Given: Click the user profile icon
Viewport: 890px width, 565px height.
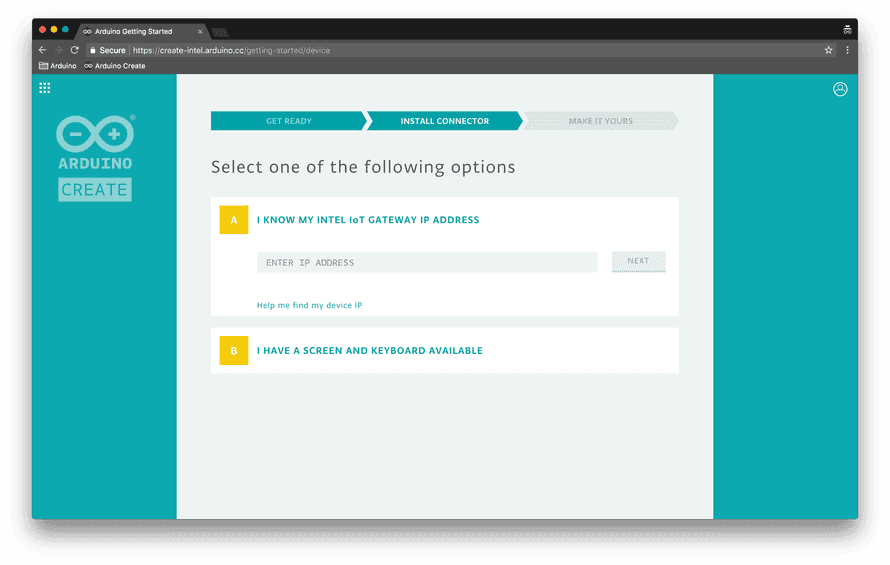Looking at the screenshot, I should click(x=840, y=89).
